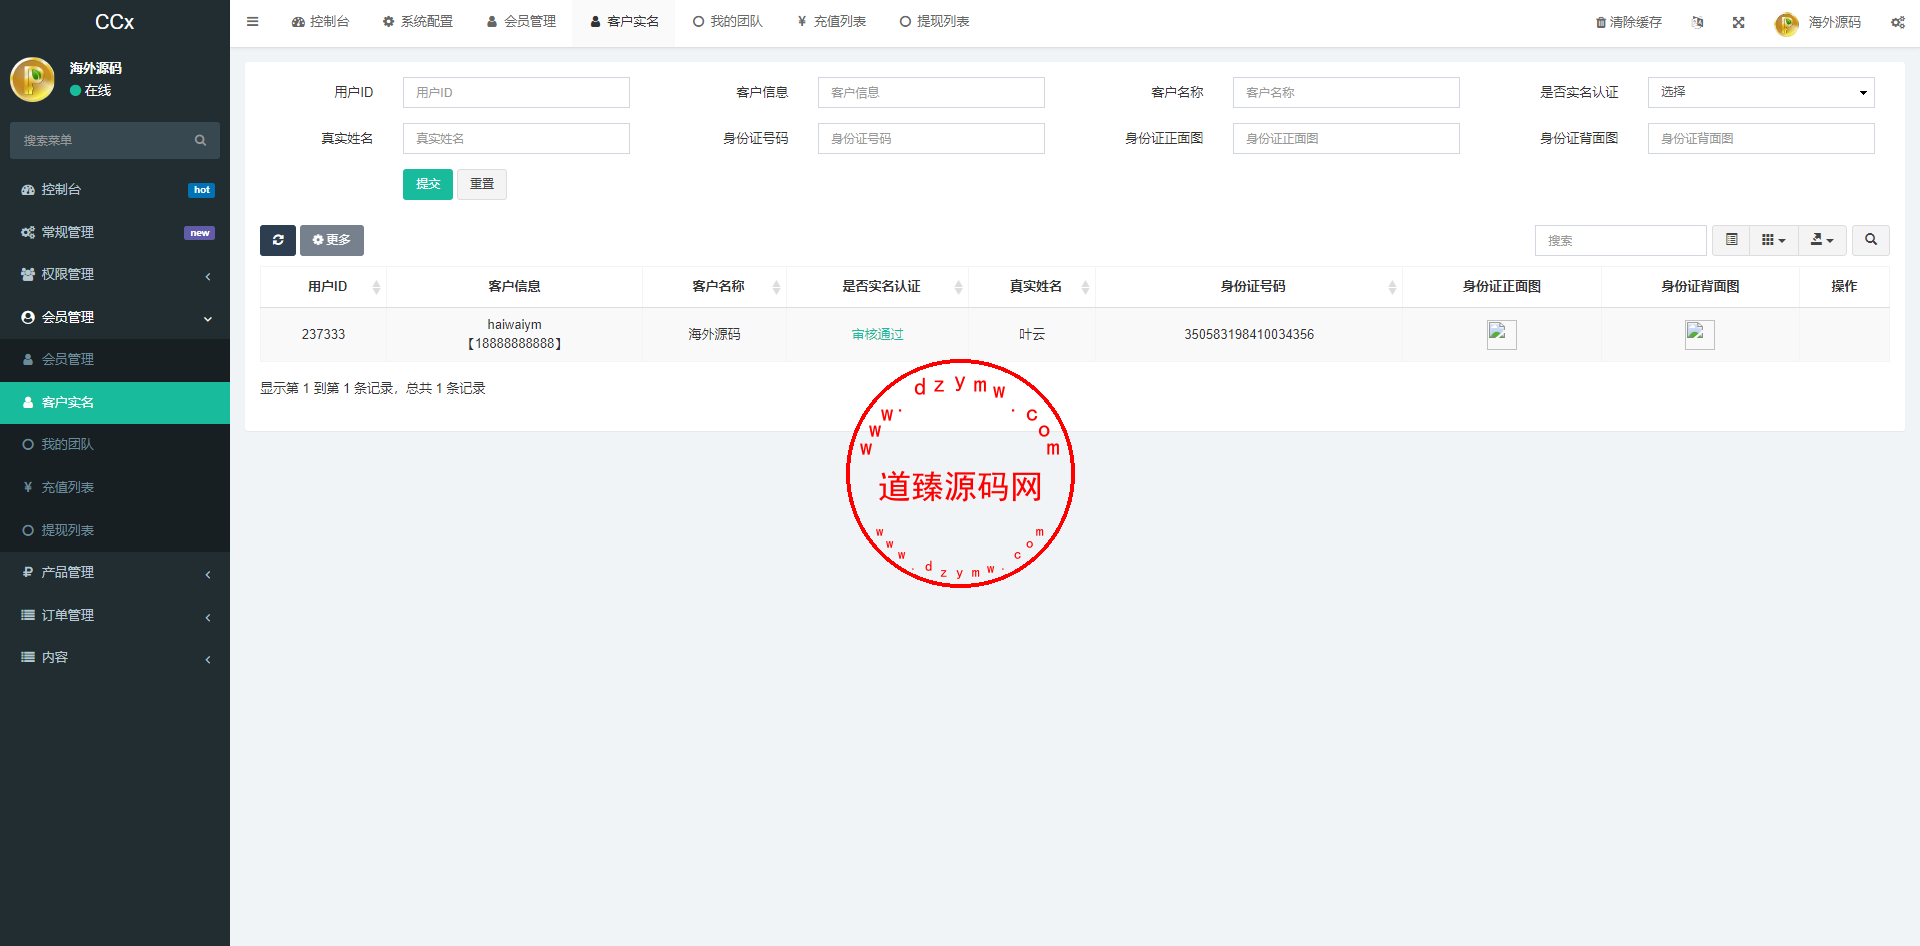1920x946 pixels.
Task: Select 客户实名 in the sidebar
Action: (x=115, y=402)
